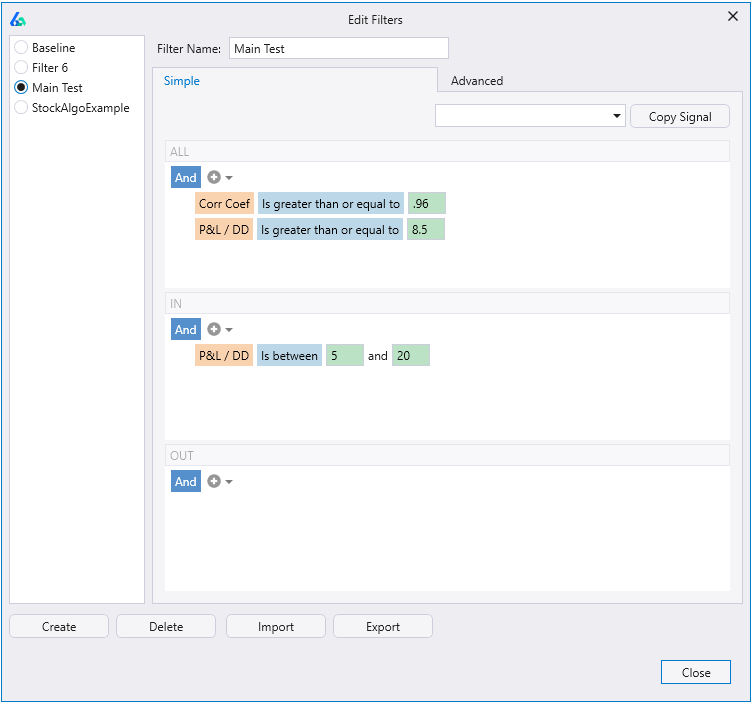Edit the .96 value for Corr Coef
The image size is (752, 704).
(427, 203)
